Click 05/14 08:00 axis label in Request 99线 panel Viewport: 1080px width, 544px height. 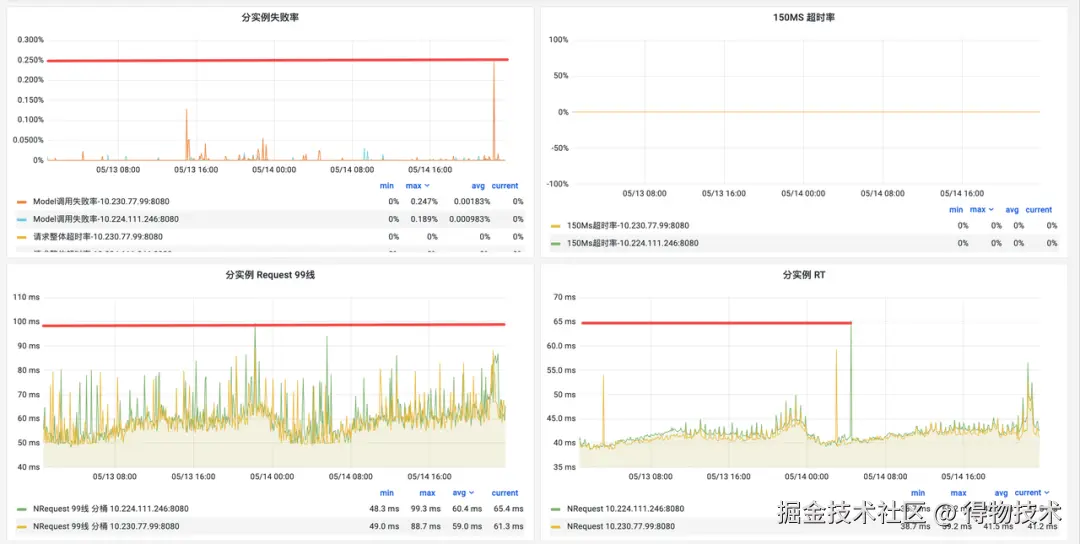(x=352, y=476)
